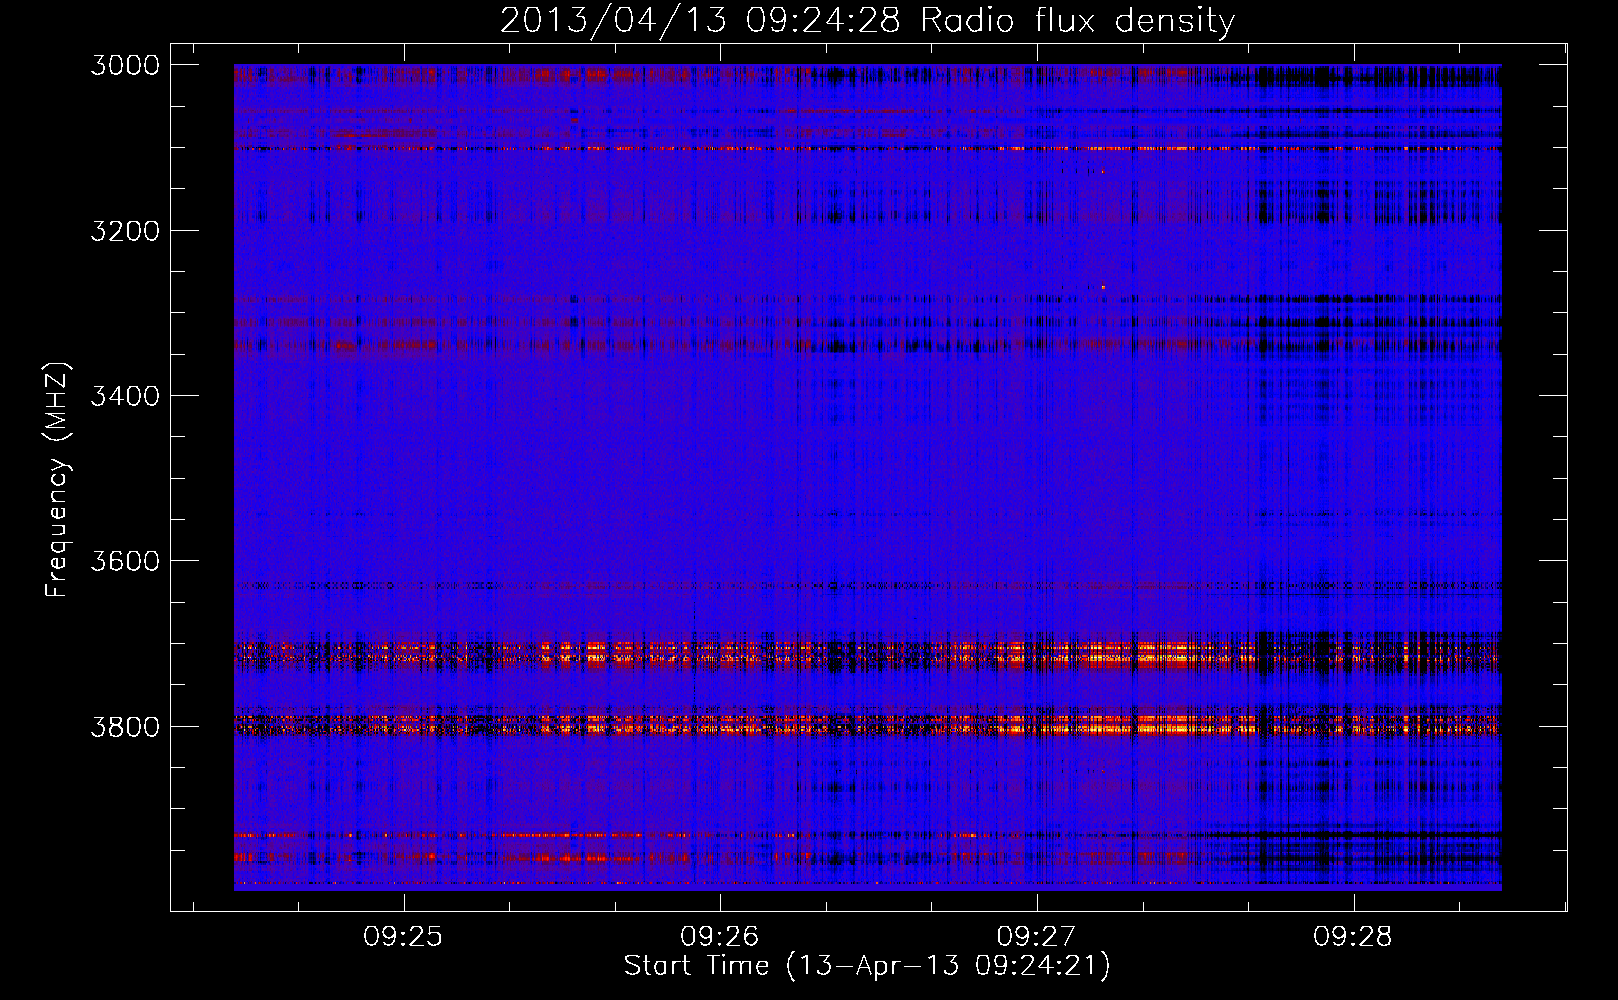Select the 3400 frequency axis label
Viewport: 1618px width, 1000px height.
125,396
